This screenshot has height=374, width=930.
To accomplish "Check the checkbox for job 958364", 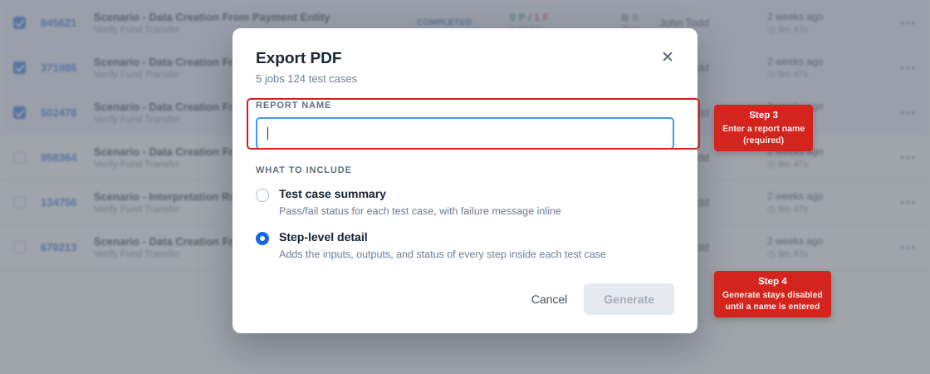I will coord(20,158).
